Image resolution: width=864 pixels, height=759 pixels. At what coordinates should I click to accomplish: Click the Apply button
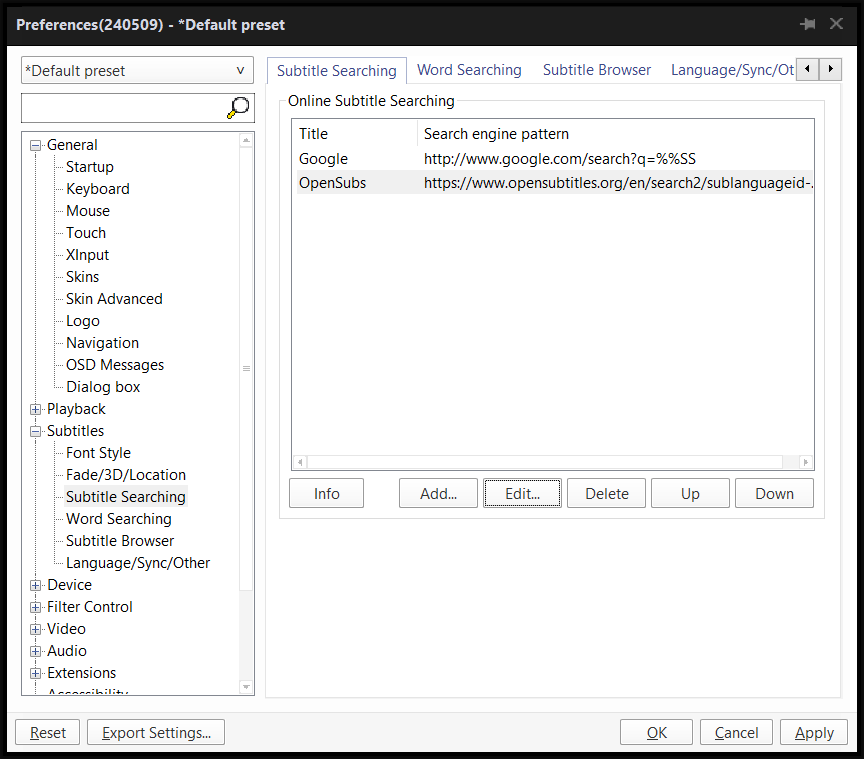tap(814, 733)
